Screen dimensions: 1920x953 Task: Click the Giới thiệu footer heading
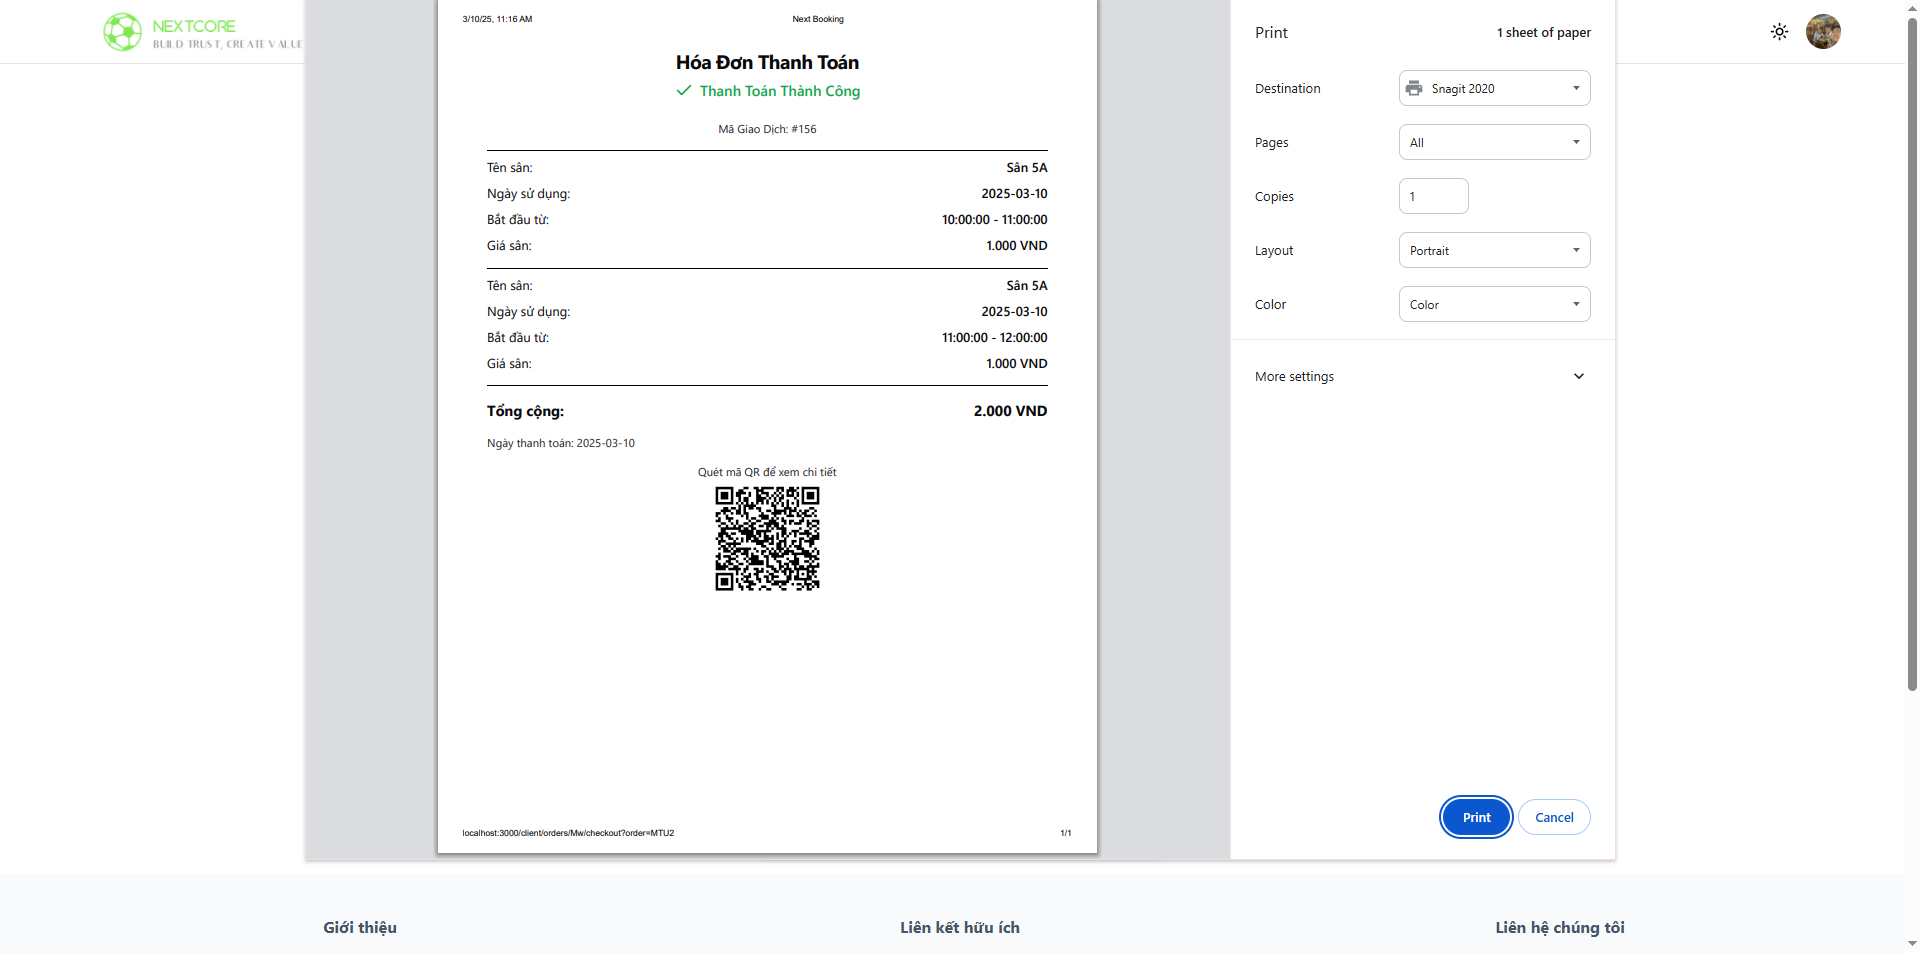coord(360,928)
